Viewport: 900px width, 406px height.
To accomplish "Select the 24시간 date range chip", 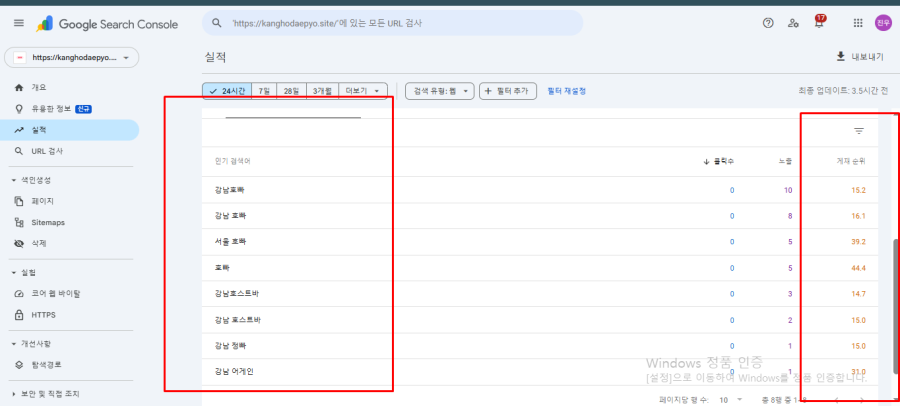I will click(x=227, y=91).
